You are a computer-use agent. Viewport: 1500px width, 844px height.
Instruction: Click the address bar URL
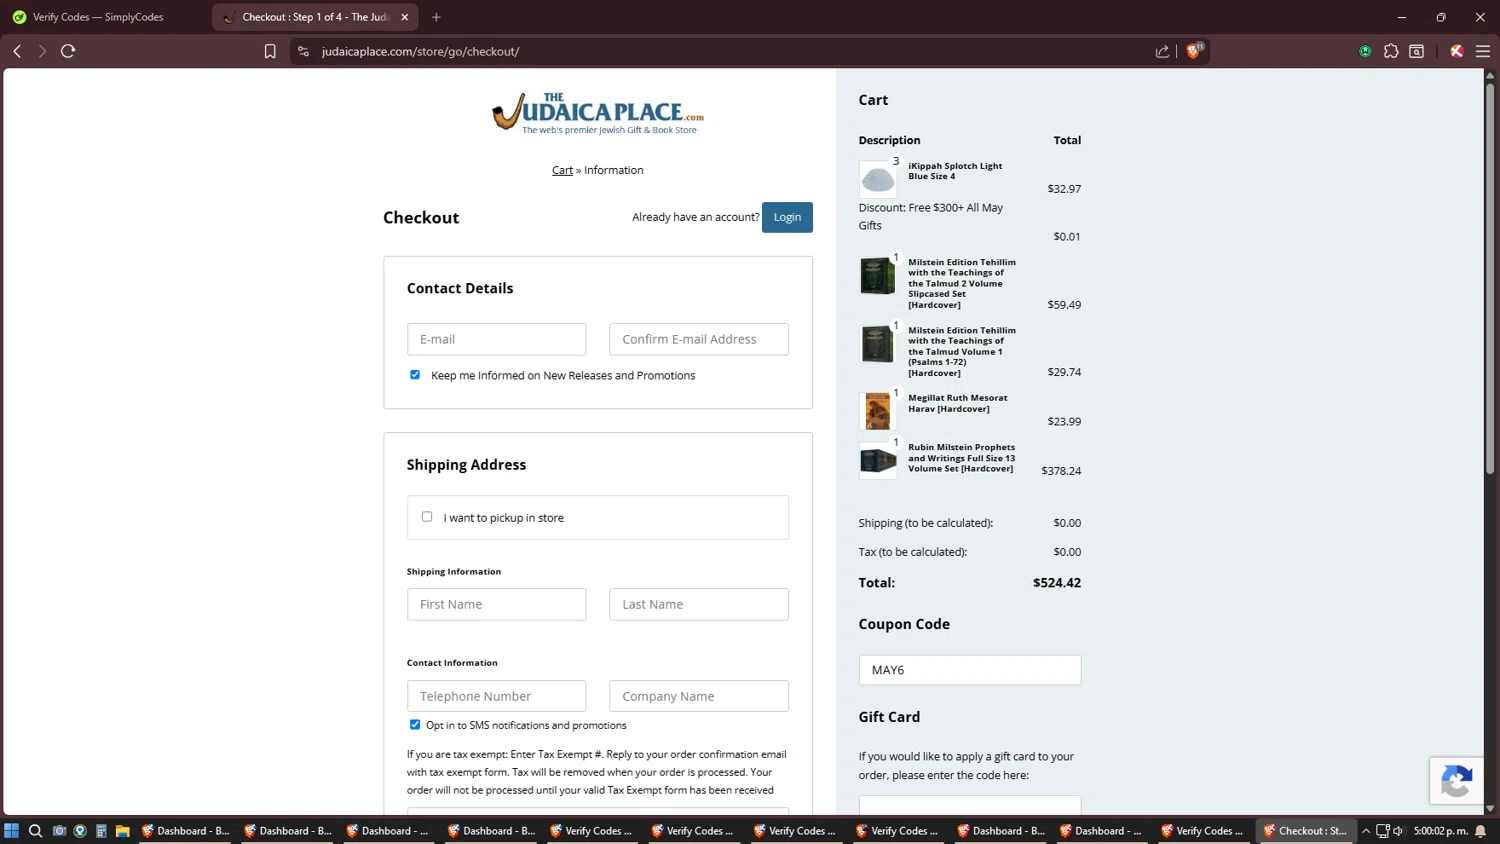point(420,51)
